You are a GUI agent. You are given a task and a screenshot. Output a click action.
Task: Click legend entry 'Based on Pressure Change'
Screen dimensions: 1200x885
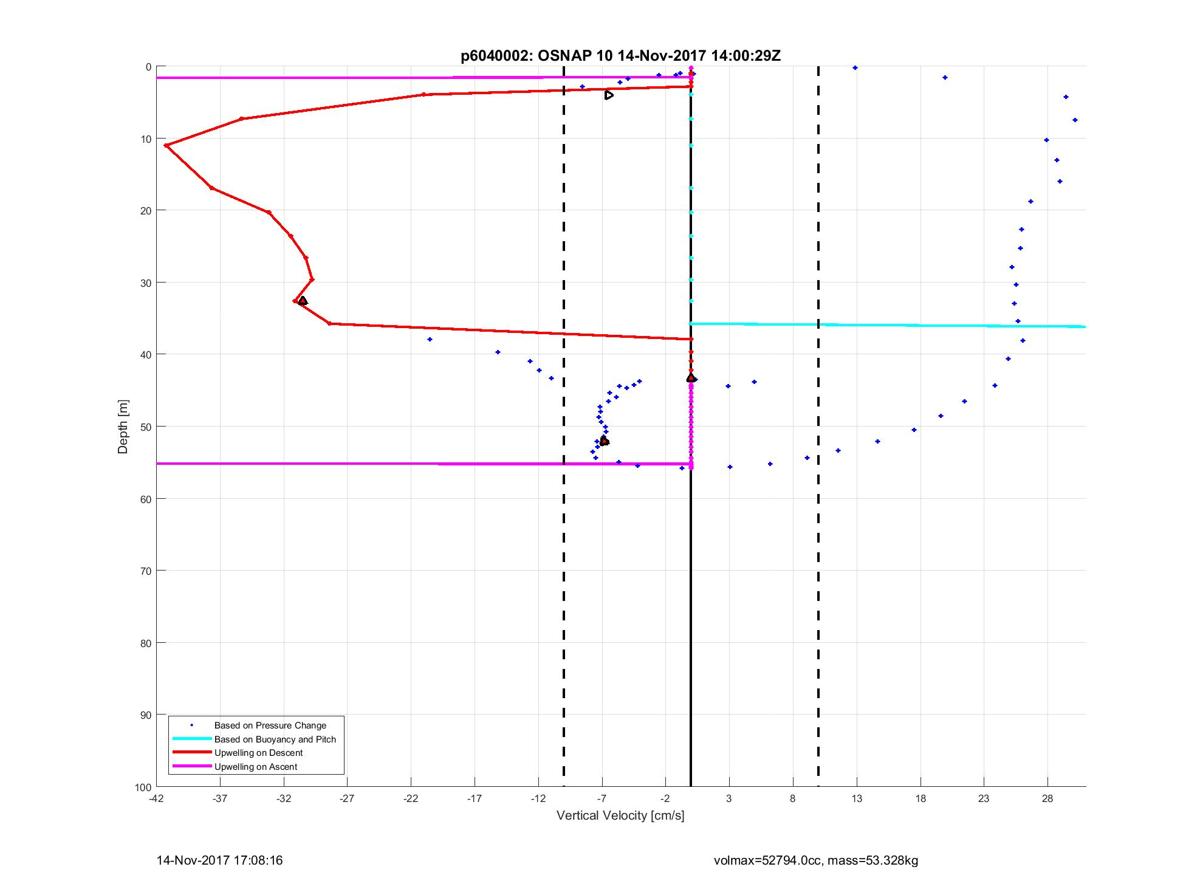pos(270,725)
